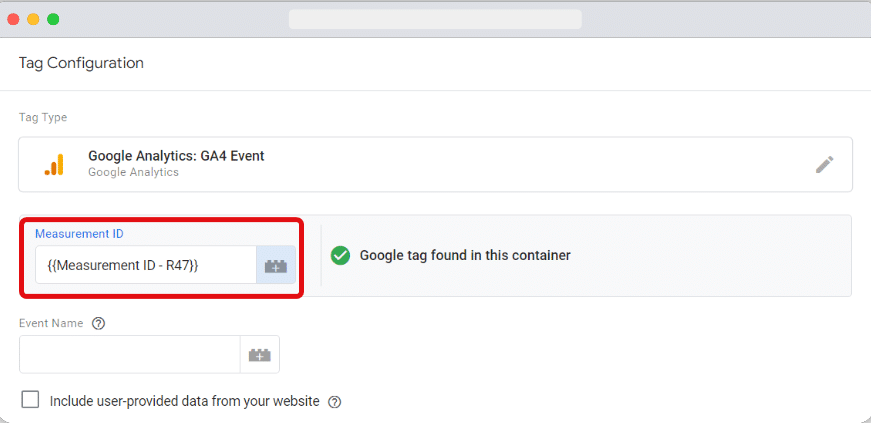Image resolution: width=871 pixels, height=423 pixels.
Task: Click the green checkmark status icon
Action: (x=341, y=256)
